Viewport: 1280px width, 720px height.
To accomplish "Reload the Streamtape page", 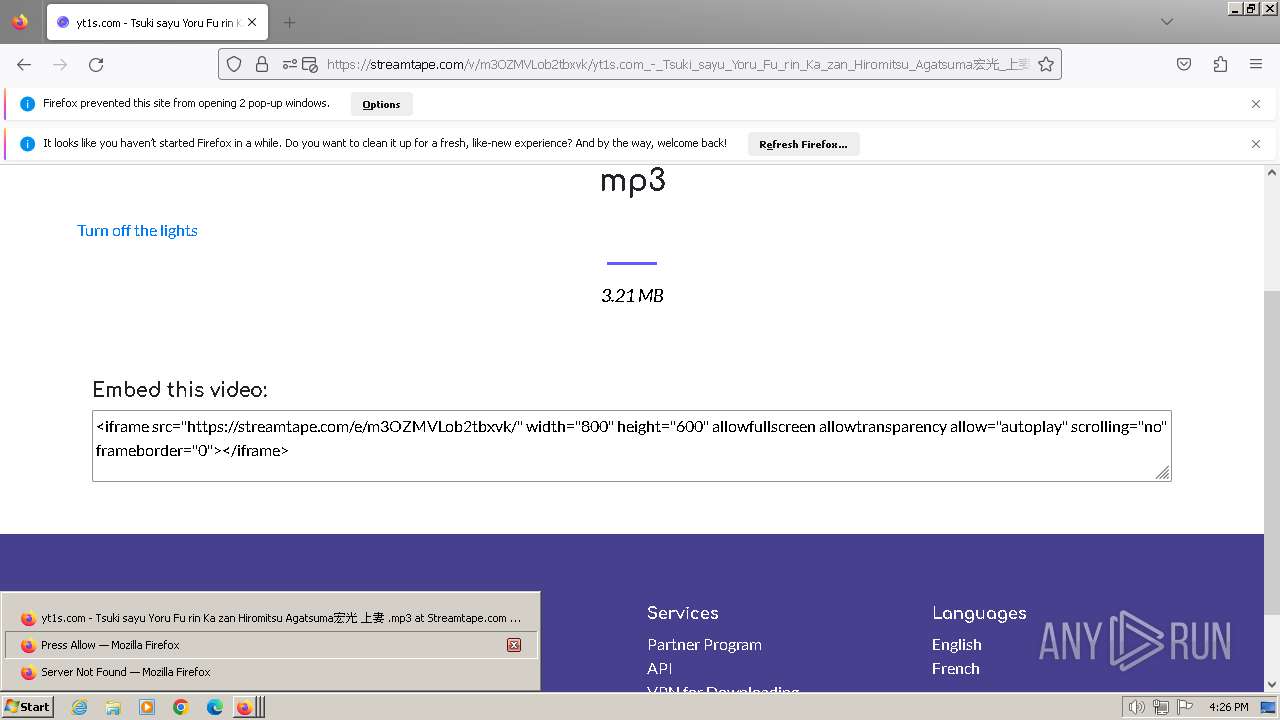I will click(96, 64).
